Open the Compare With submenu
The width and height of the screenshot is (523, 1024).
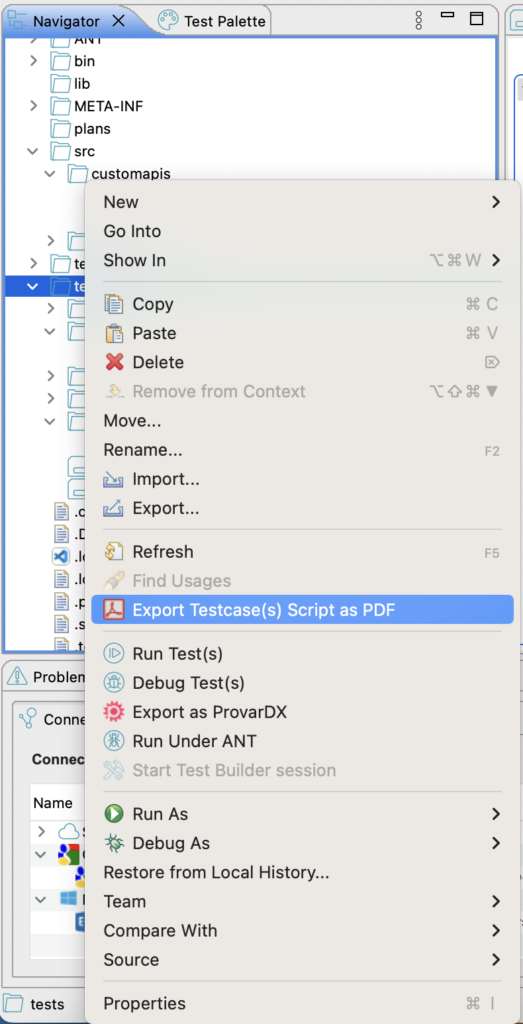pos(302,931)
